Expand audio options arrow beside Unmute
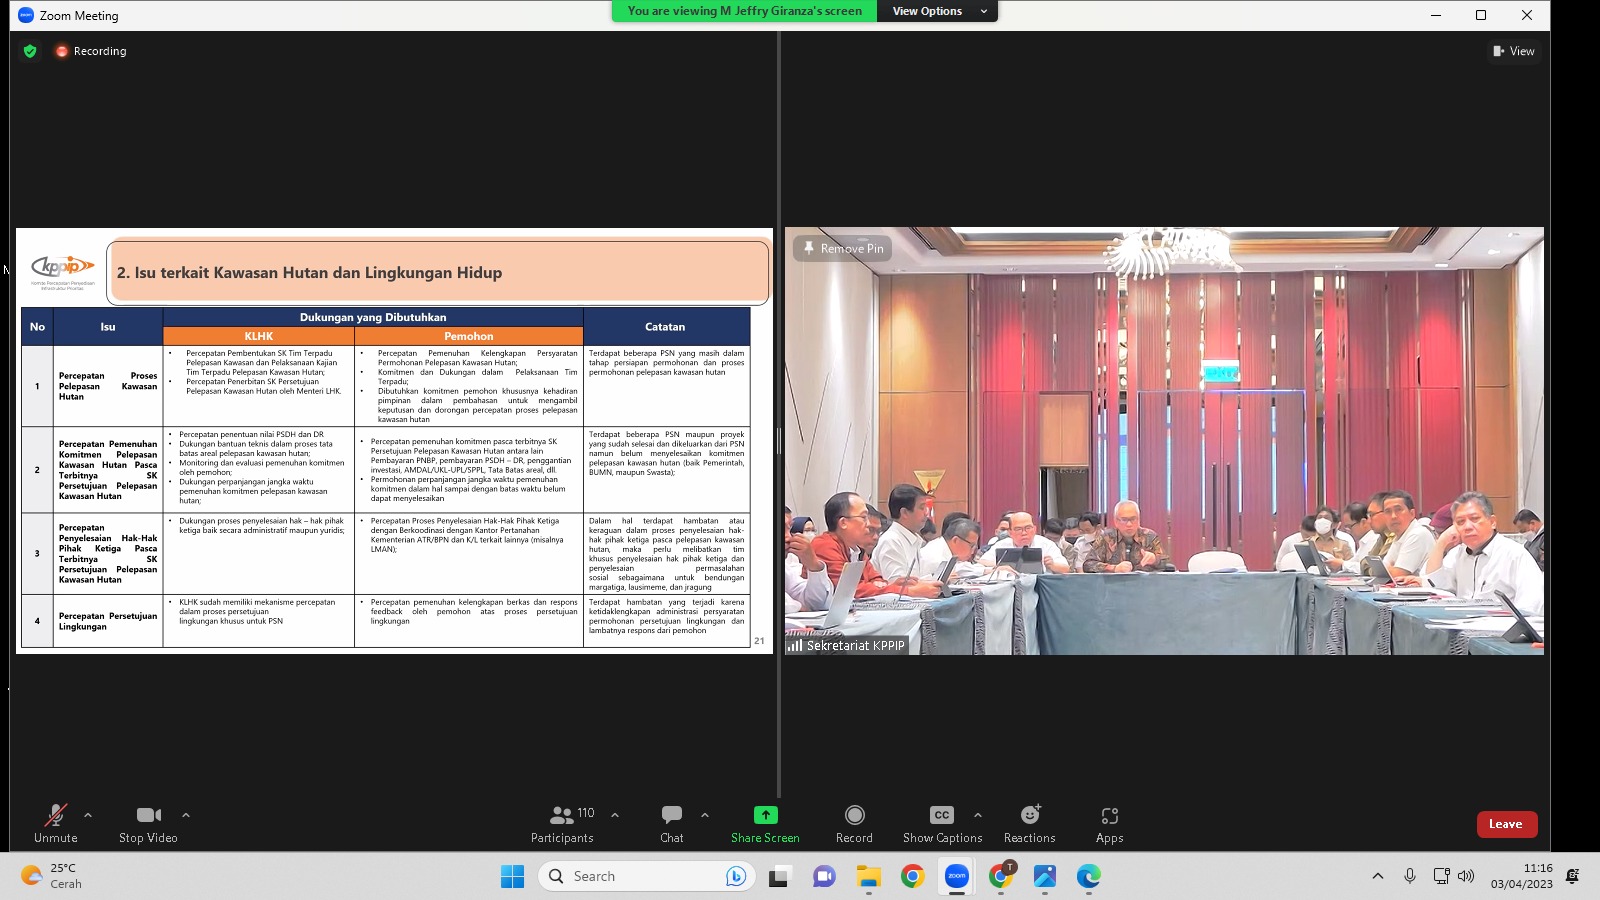1600x900 pixels. pyautogui.click(x=88, y=815)
